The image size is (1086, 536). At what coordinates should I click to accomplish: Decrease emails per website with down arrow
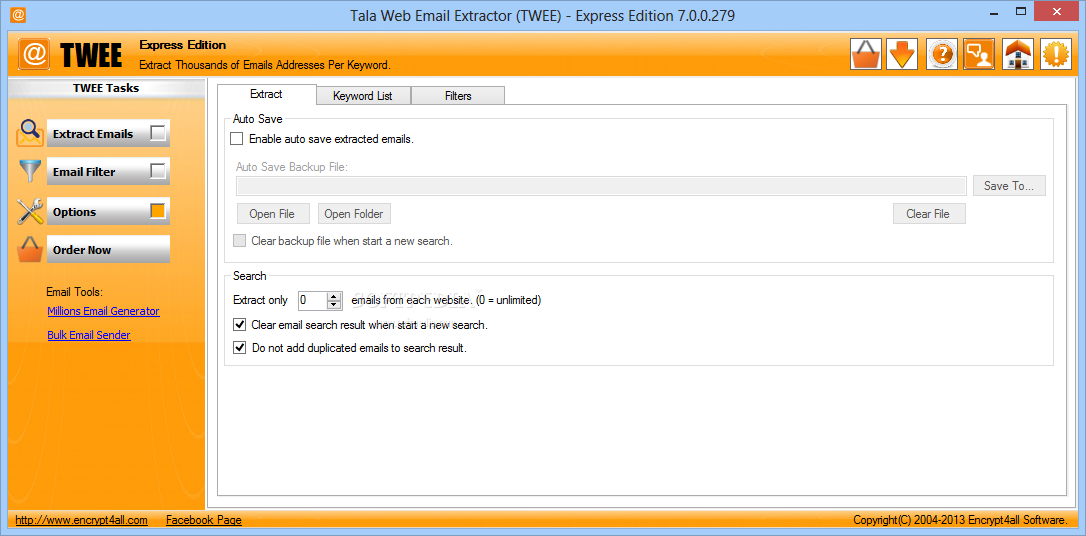(335, 305)
